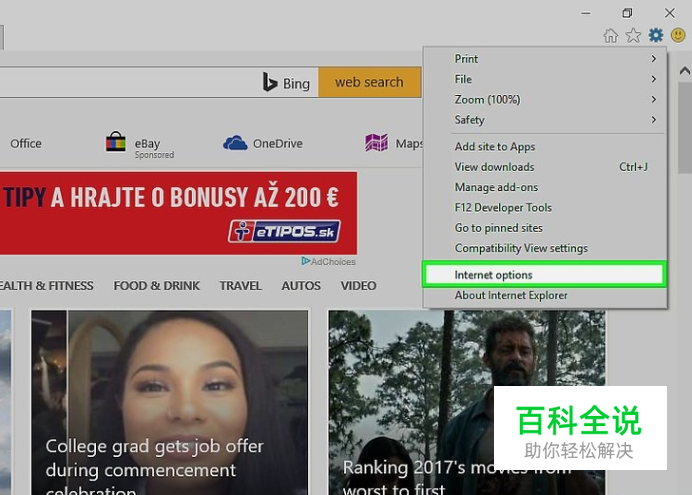The height and width of the screenshot is (495, 692).
Task: Expand the File submenu arrow
Action: point(654,79)
